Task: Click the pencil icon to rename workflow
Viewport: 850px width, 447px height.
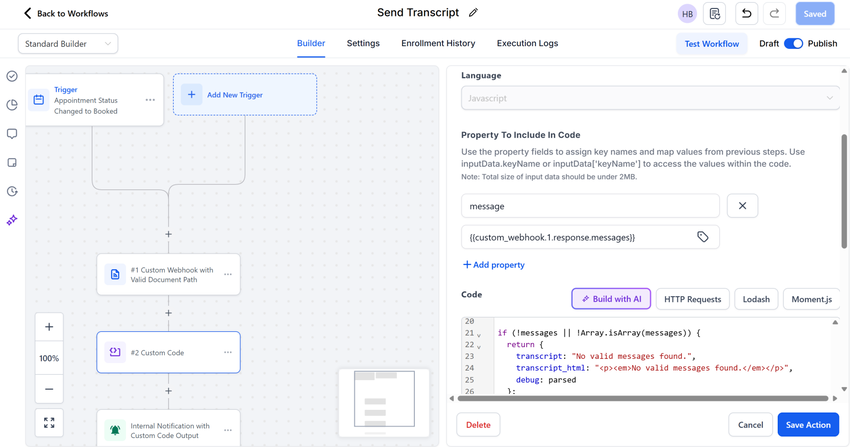Action: (x=473, y=13)
